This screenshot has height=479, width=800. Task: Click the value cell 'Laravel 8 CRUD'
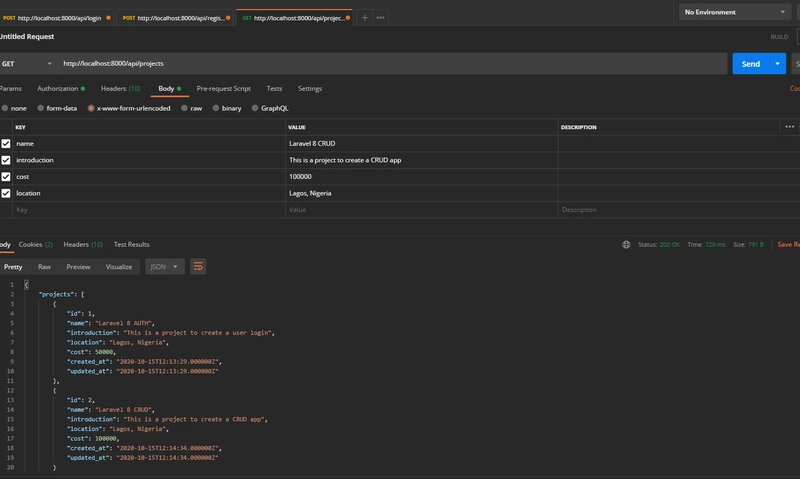[x=421, y=143]
